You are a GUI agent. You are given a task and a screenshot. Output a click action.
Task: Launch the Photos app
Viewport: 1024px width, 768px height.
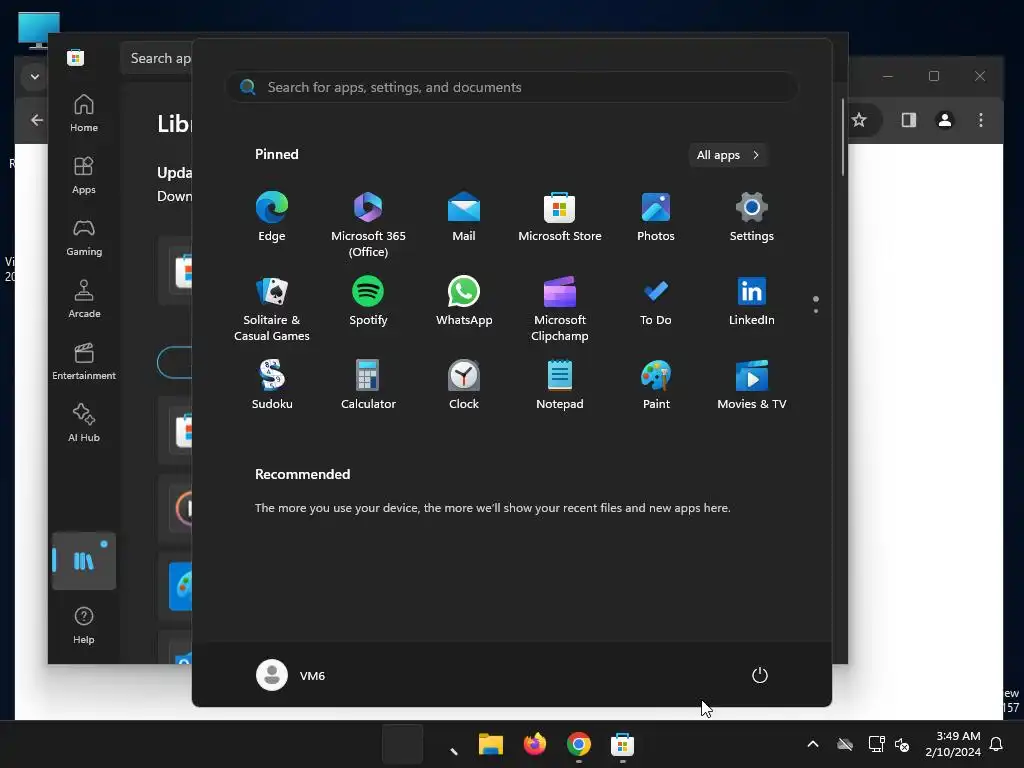656,217
